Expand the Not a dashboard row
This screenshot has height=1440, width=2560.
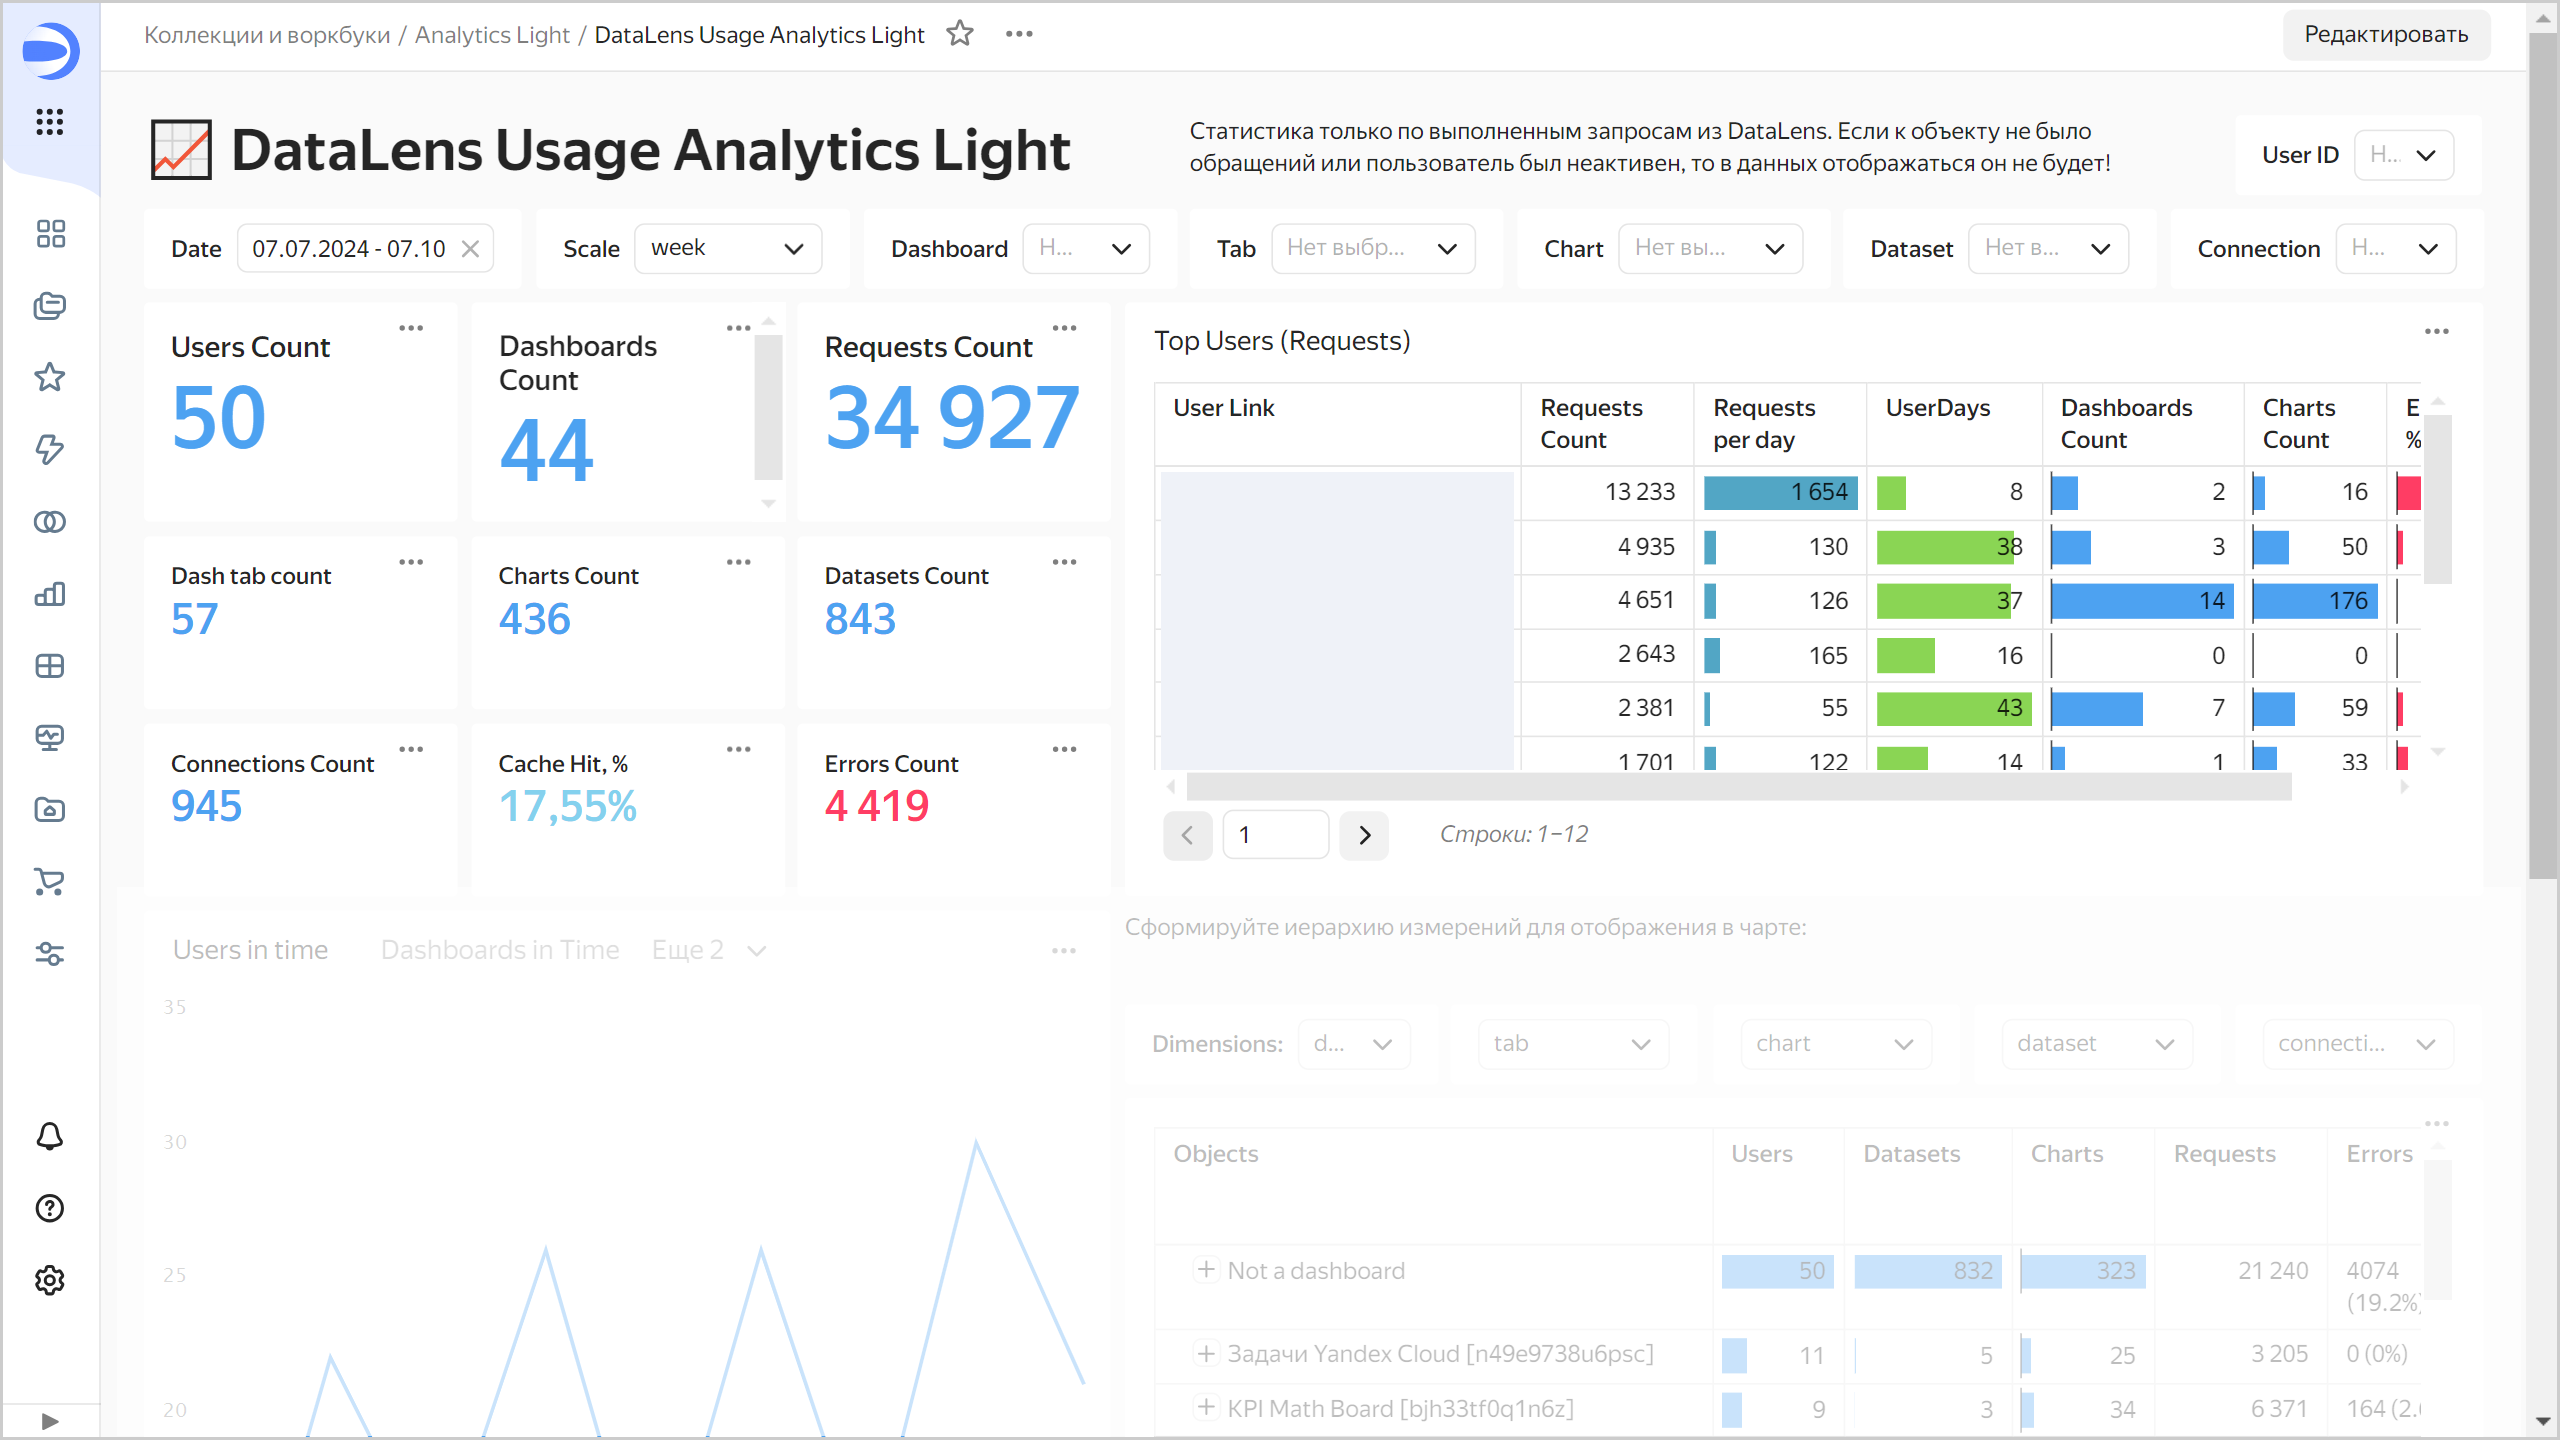1205,1271
